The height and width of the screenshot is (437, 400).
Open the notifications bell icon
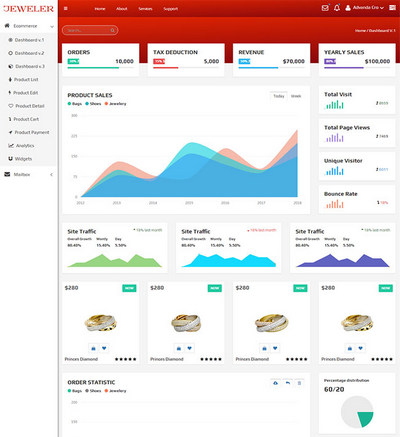click(337, 8)
